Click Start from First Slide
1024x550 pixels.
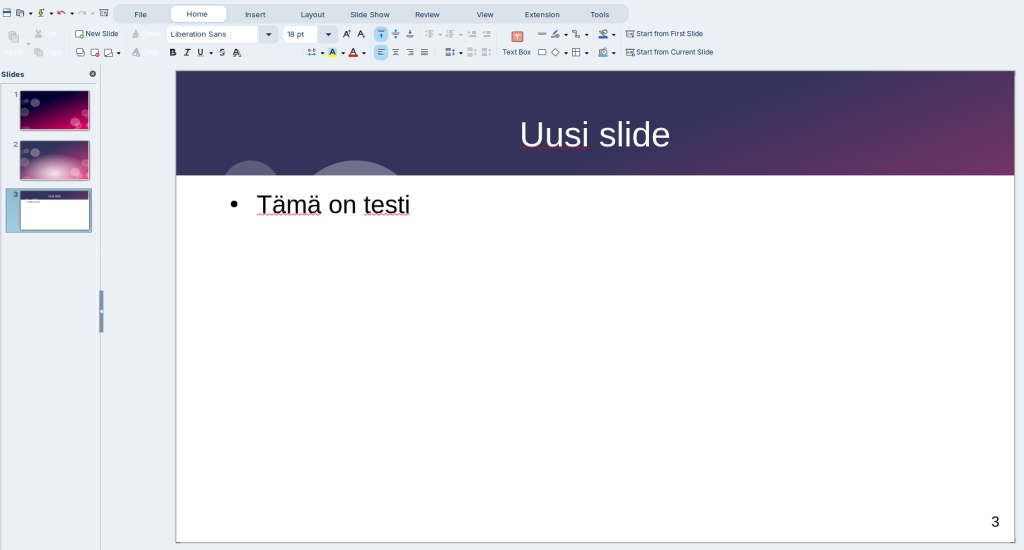664,34
